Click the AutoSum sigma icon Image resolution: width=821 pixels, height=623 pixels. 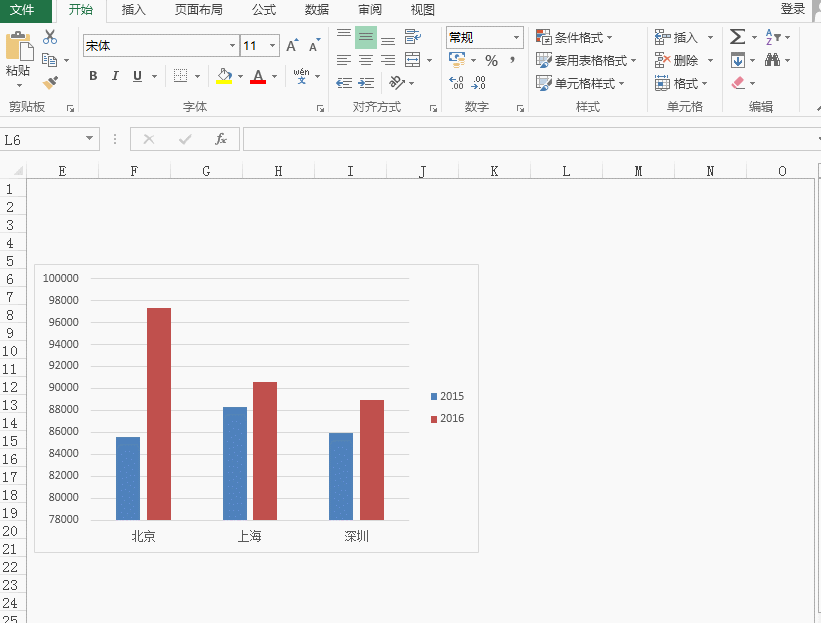[737, 37]
